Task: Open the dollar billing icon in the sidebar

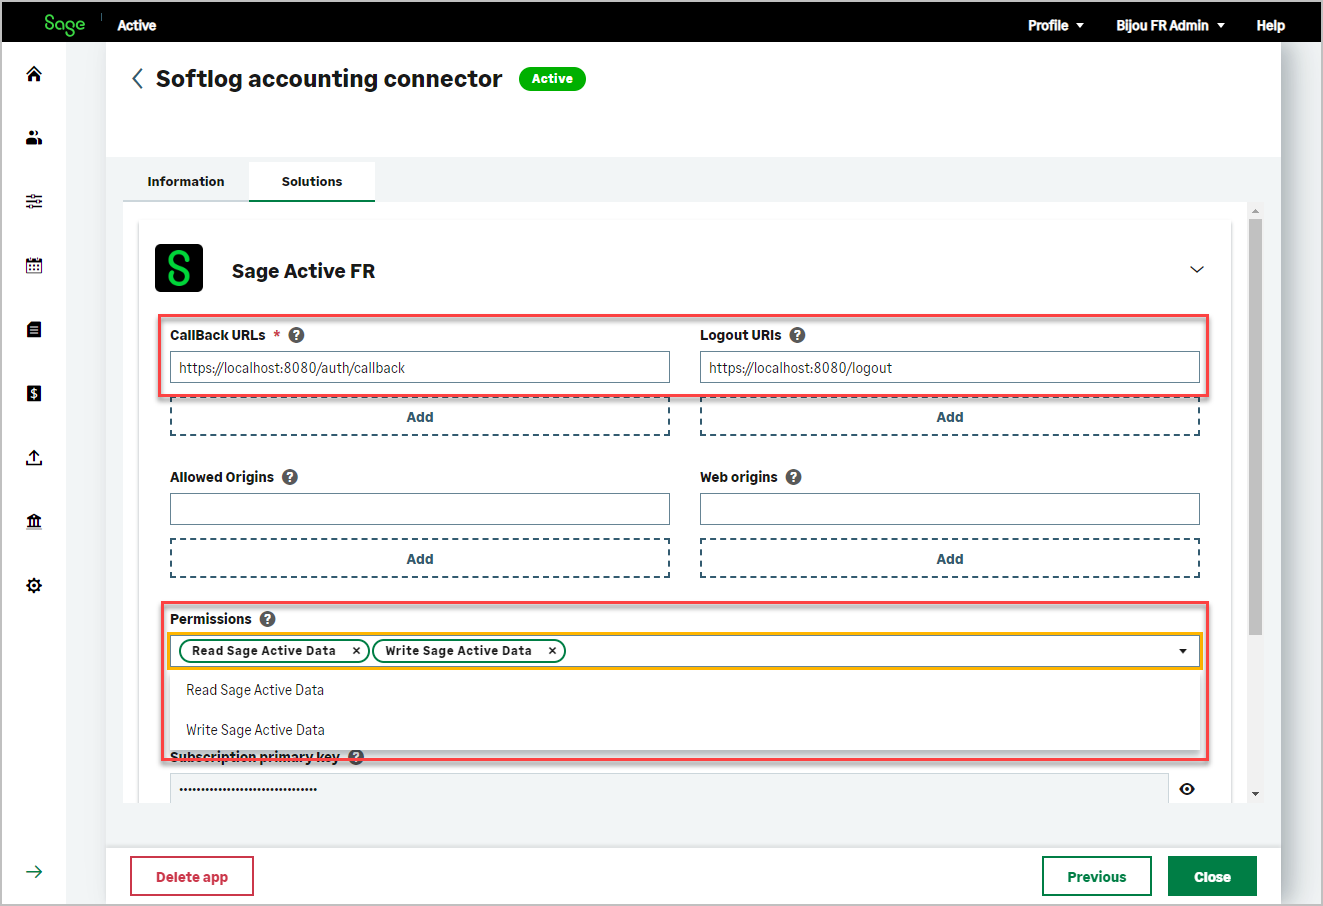Action: point(34,394)
